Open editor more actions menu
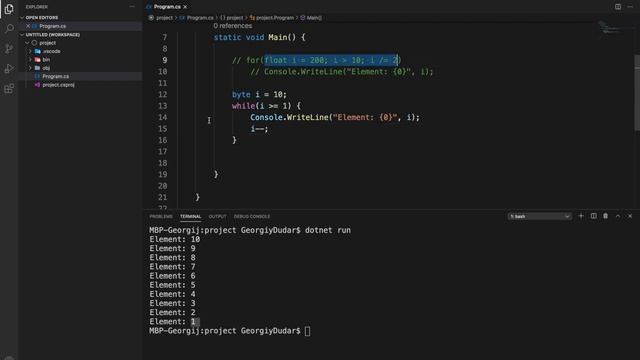 tap(630, 7)
